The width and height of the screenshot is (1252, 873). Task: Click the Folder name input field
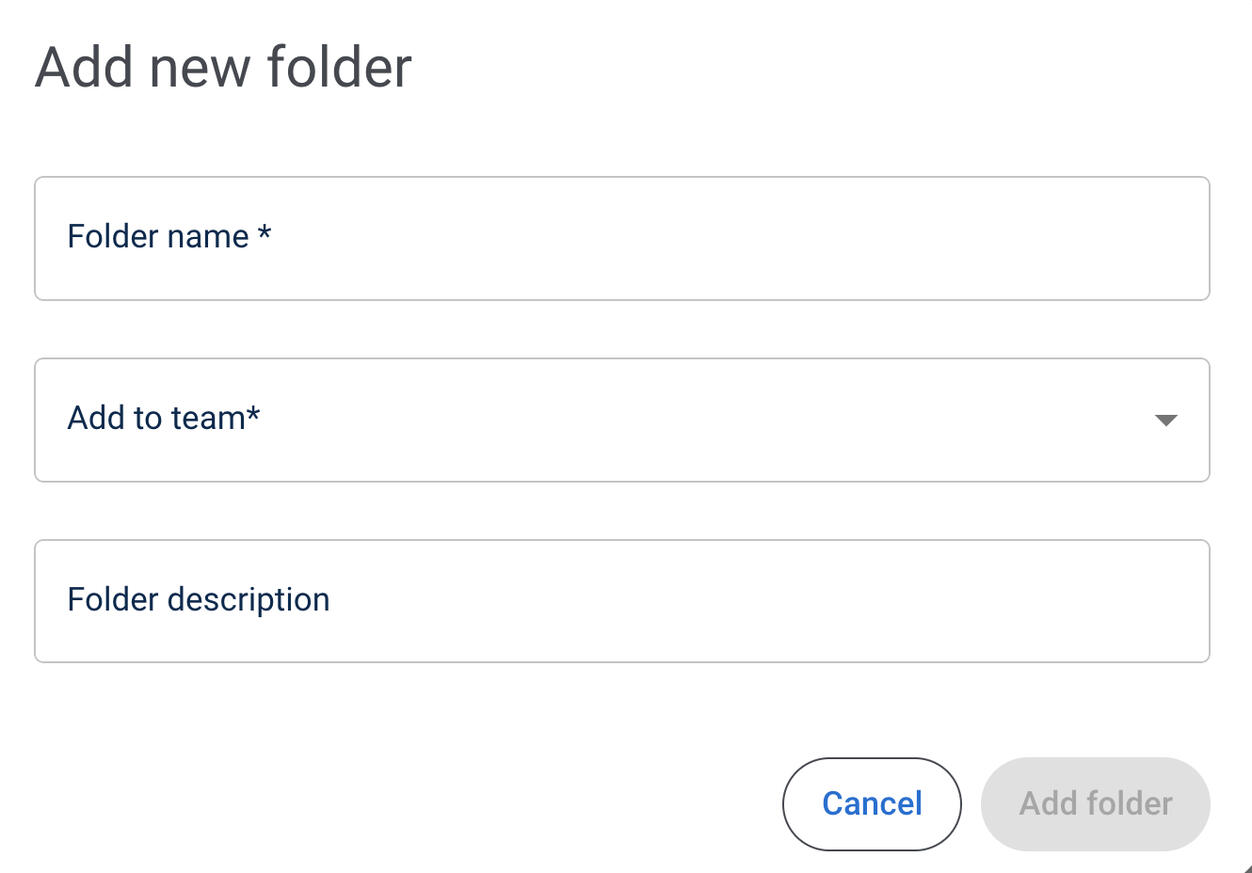tap(622, 238)
